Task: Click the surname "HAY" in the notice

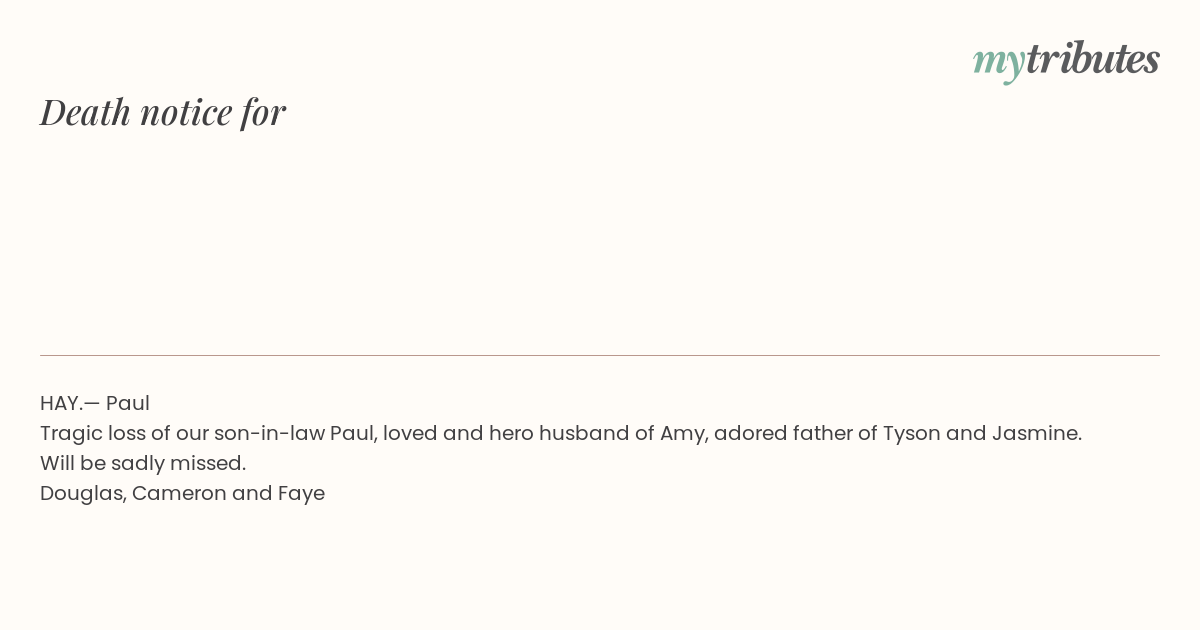Action: click(60, 403)
